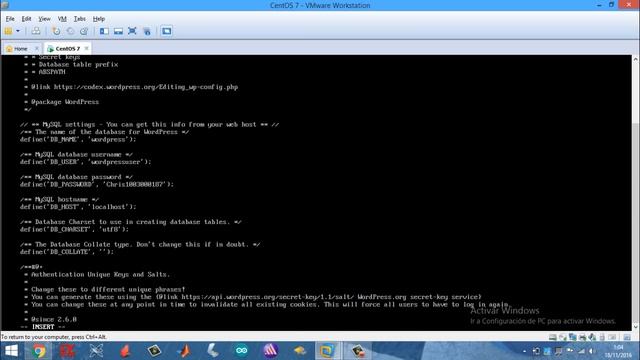
Task: Click the DB_PASSWORD define line
Action: coord(97,184)
